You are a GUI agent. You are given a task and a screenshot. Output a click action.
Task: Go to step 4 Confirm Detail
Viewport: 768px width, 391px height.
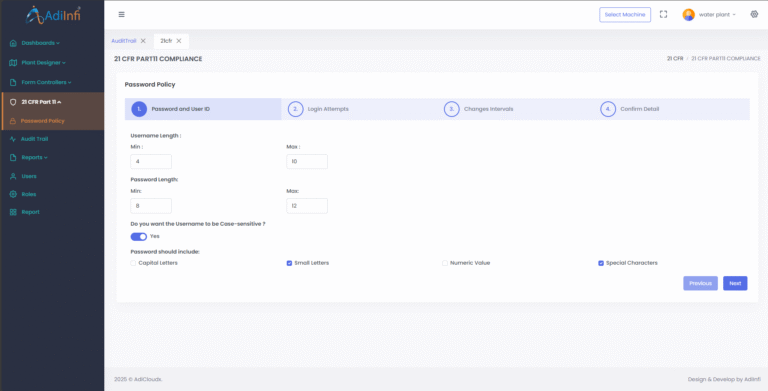click(x=672, y=109)
